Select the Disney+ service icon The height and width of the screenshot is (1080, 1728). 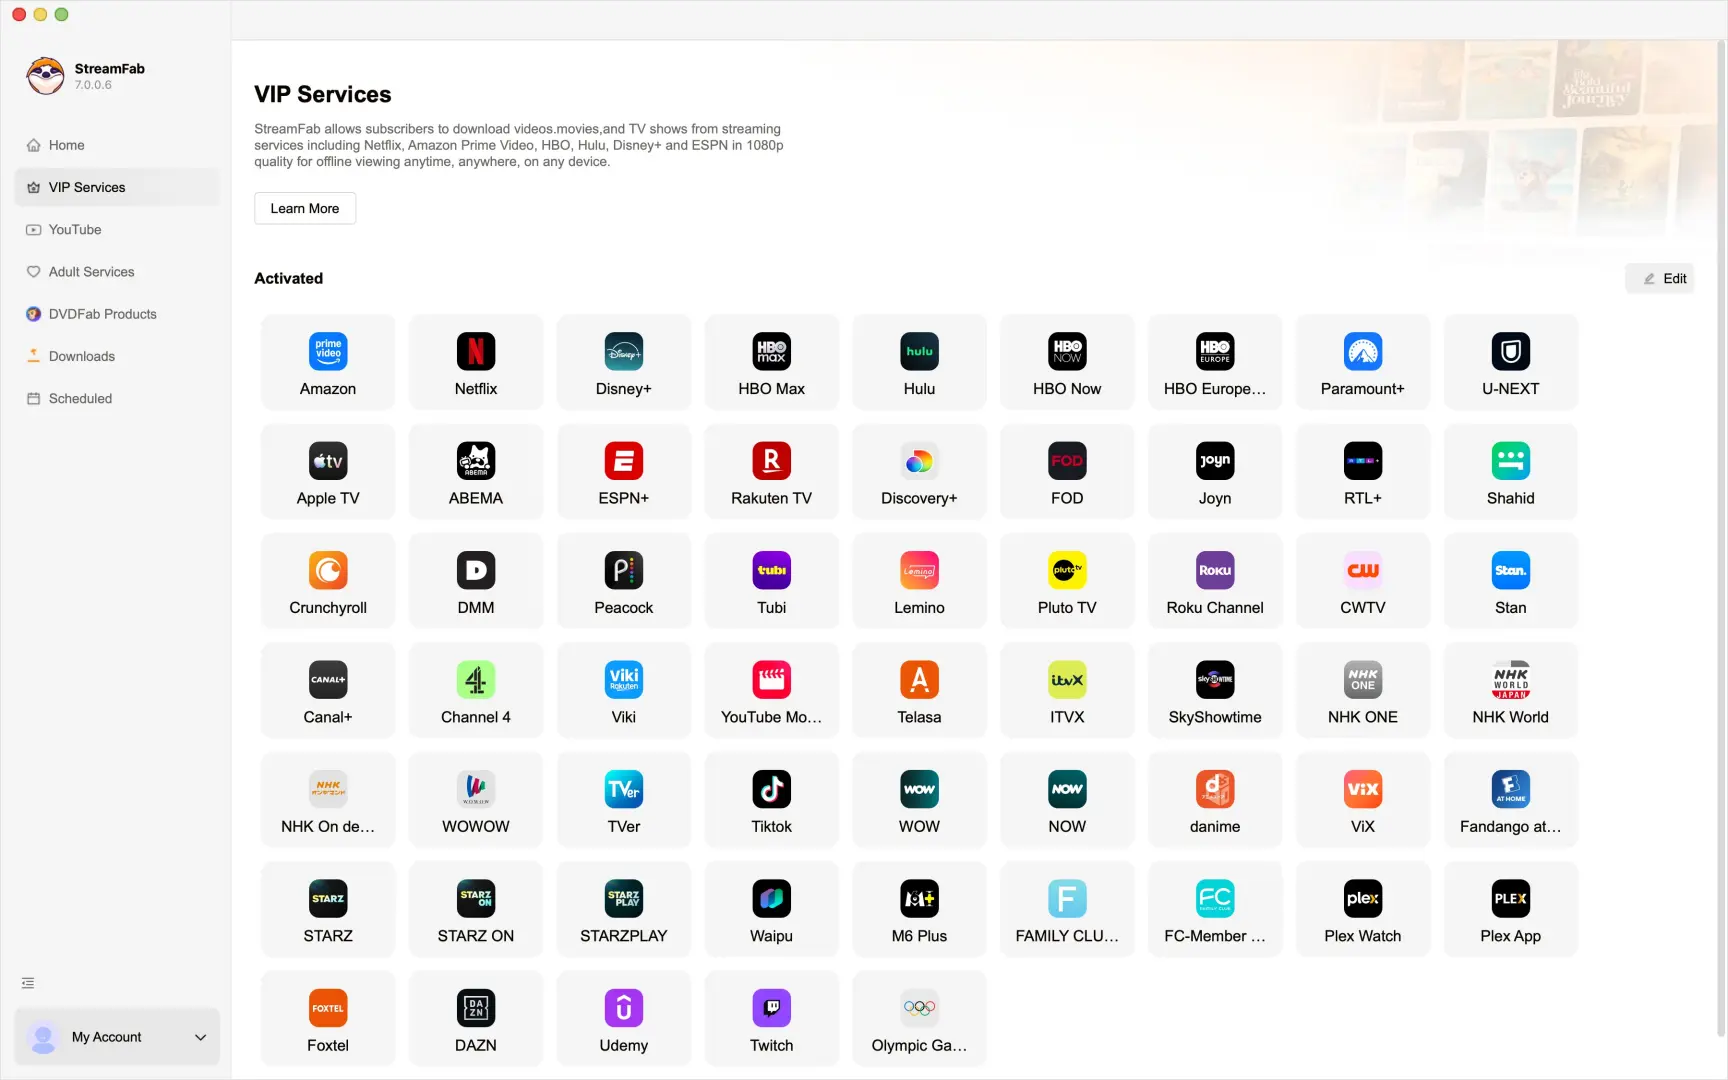coord(624,352)
